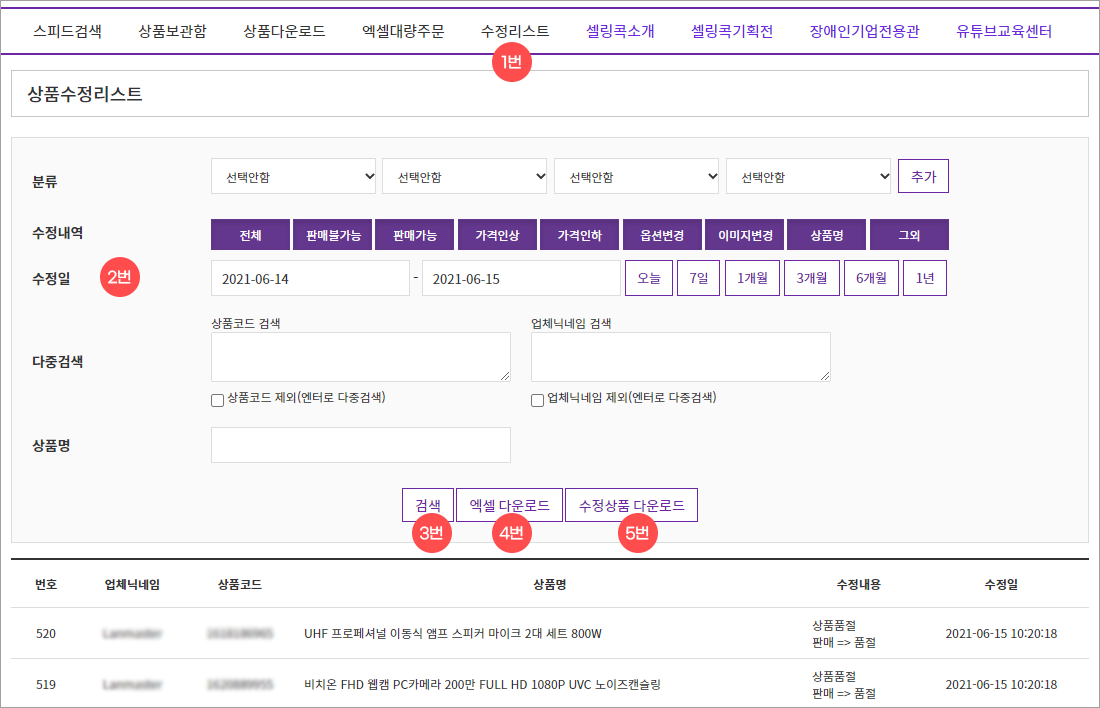The height and width of the screenshot is (708, 1100).
Task: Click the 검색 search button
Action: pyautogui.click(x=428, y=504)
